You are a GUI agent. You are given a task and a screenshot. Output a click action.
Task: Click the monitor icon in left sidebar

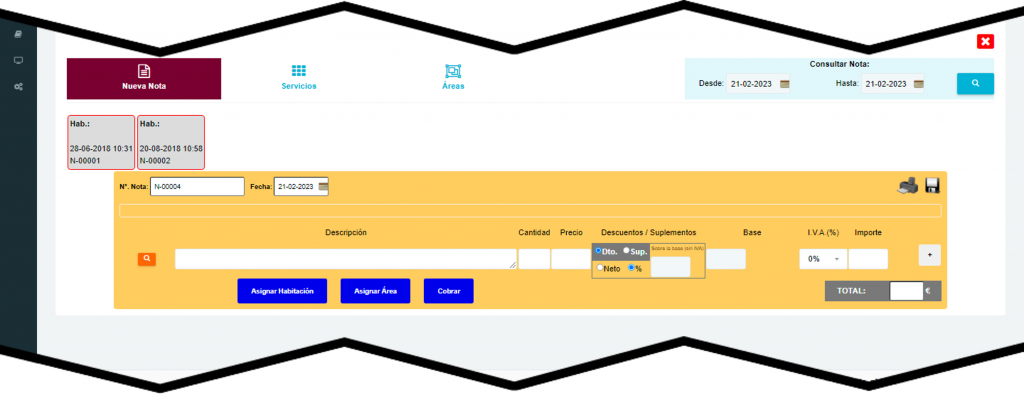point(18,60)
